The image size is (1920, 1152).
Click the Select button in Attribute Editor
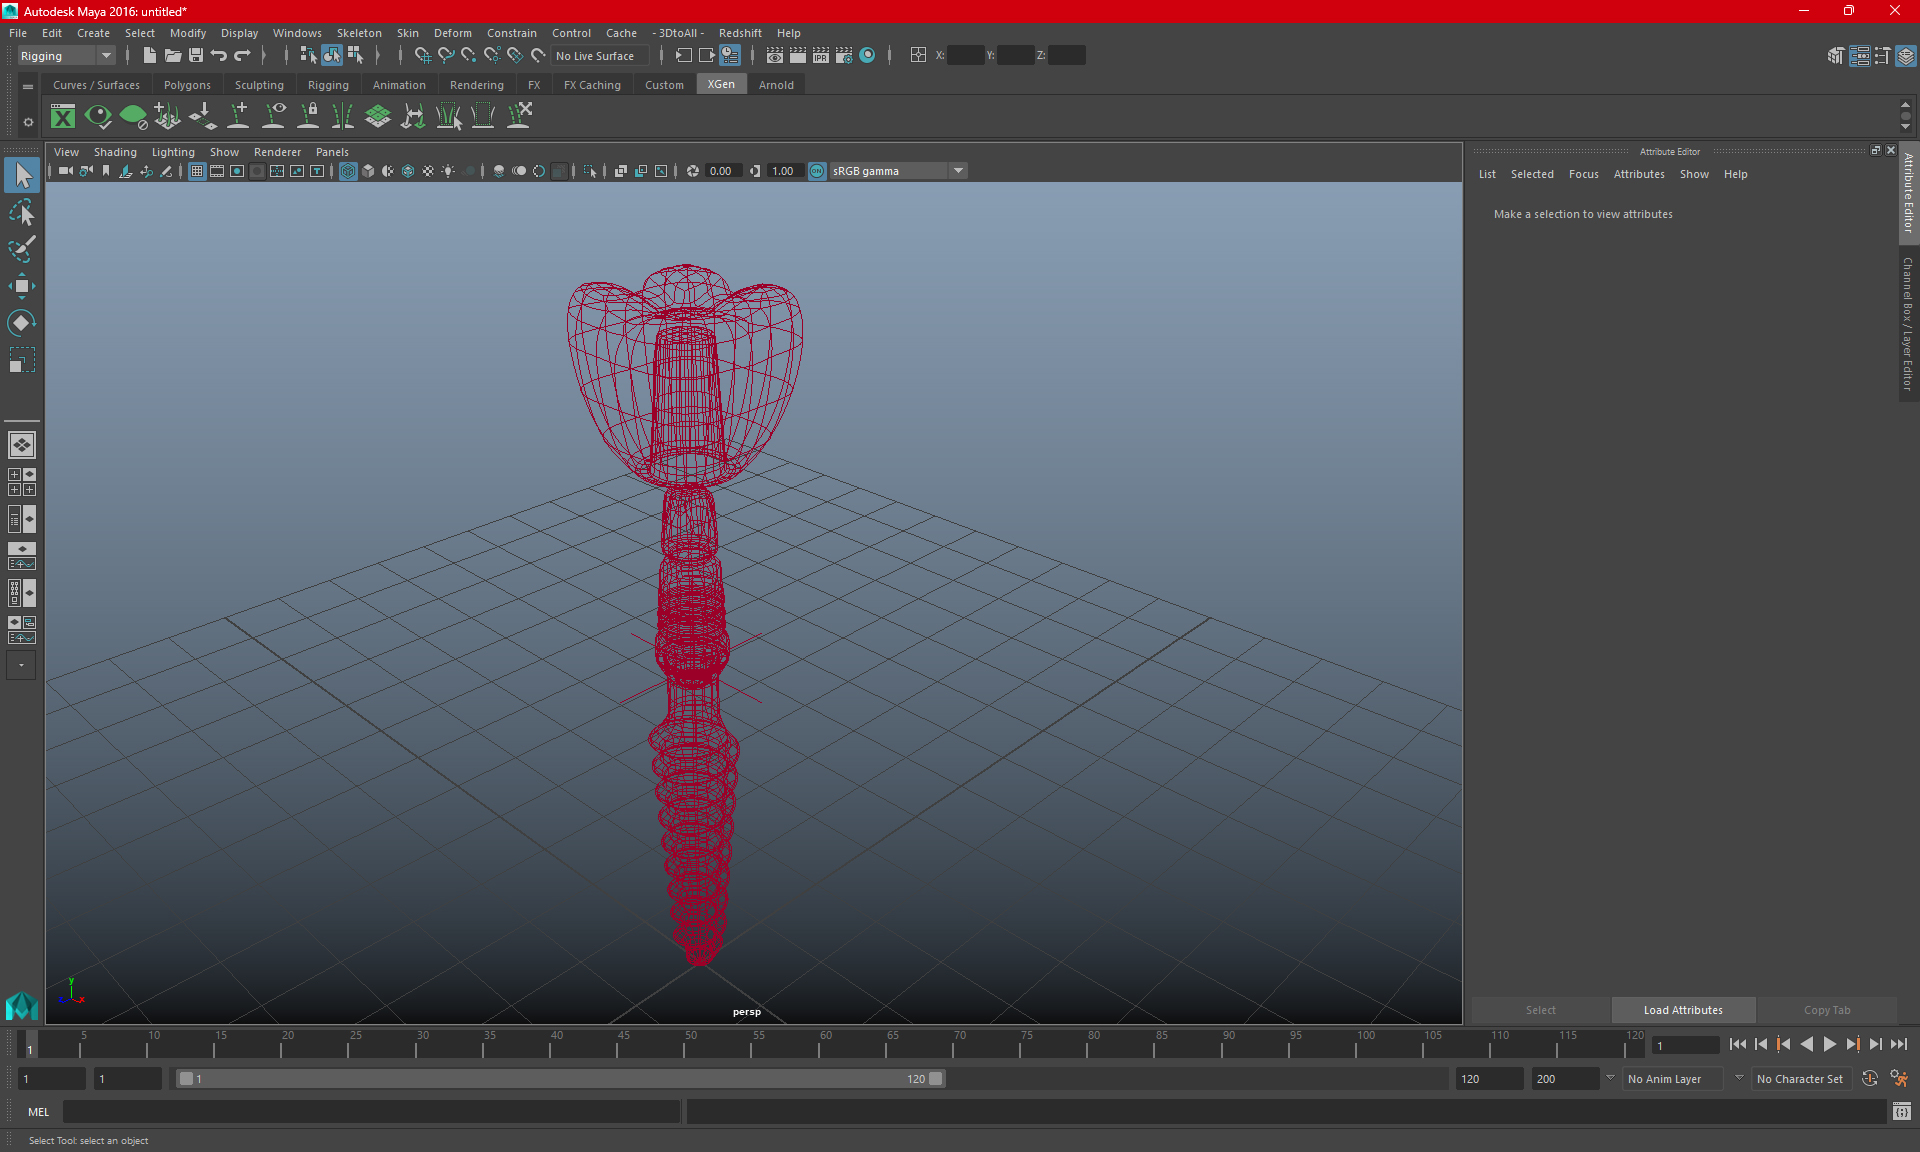coord(1540,1010)
